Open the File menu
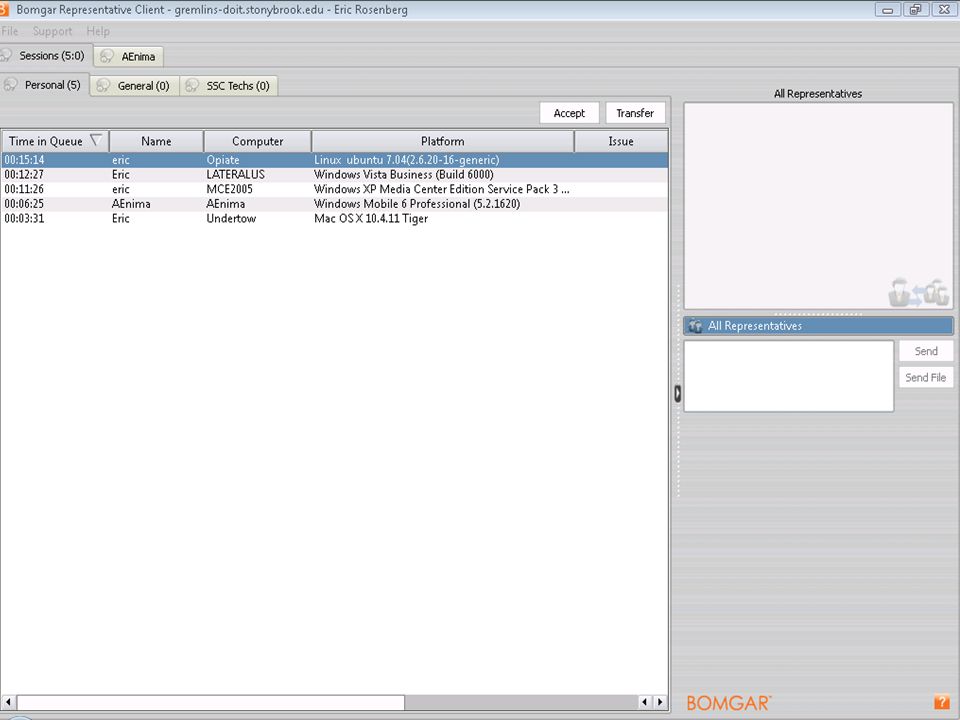The image size is (960, 720). pyautogui.click(x=10, y=31)
